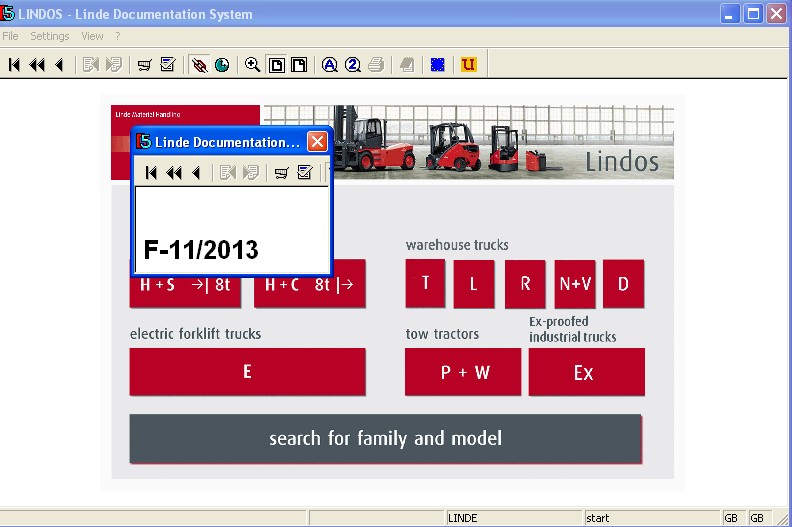Click the start status bar entry
This screenshot has width=792, height=527.
[652, 518]
